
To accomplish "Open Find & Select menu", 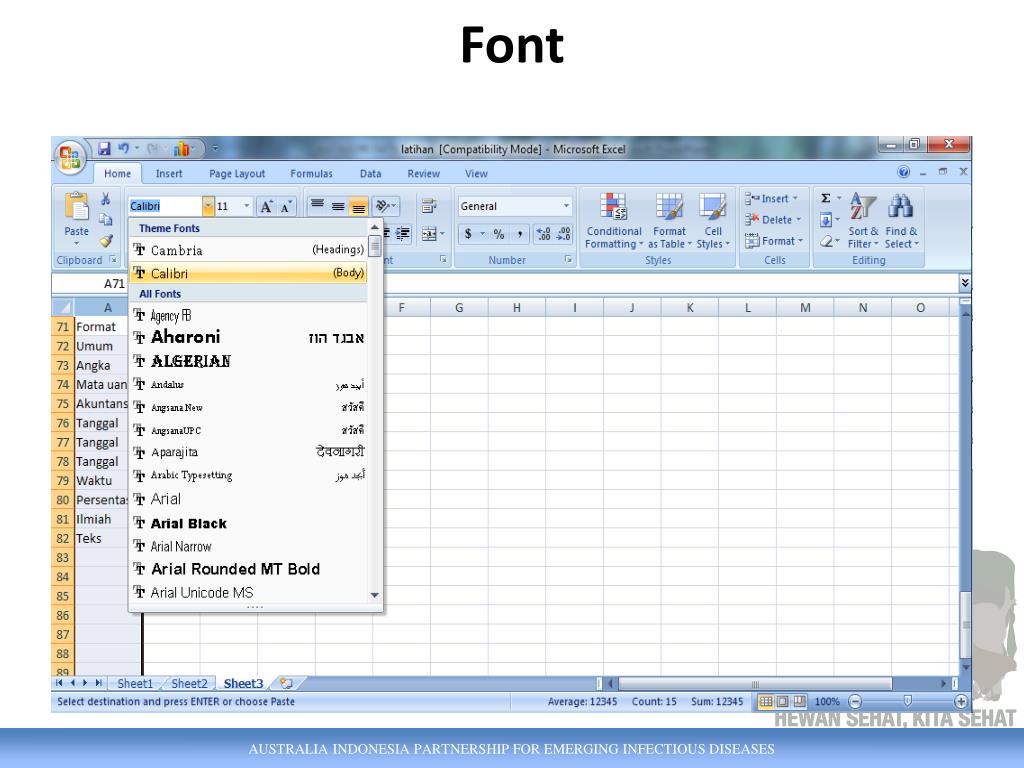I will click(x=901, y=221).
